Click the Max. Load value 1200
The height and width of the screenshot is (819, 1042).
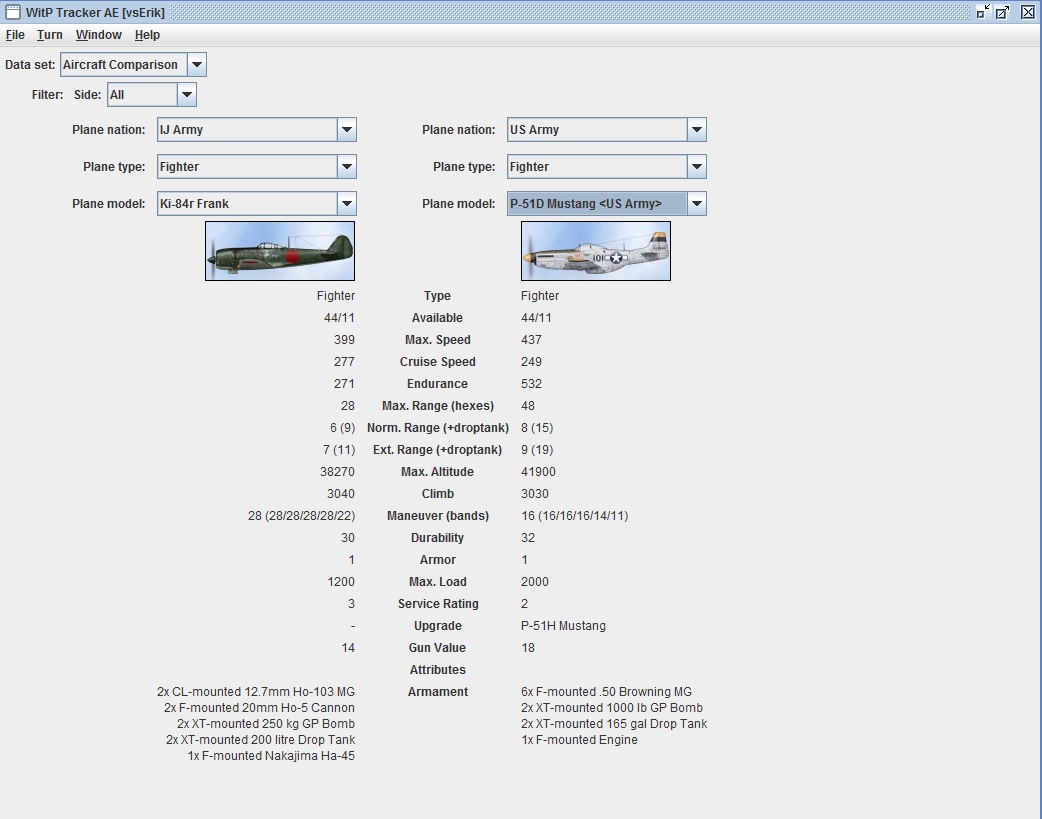pos(341,582)
